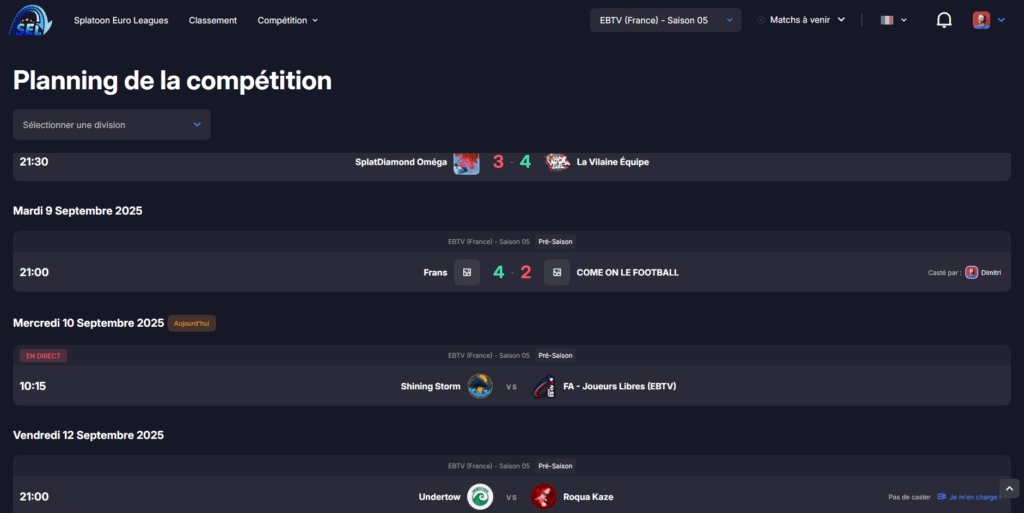Click the SplatDiamond Oméga team logo
Screen dimensions: 1024x513
(466, 163)
